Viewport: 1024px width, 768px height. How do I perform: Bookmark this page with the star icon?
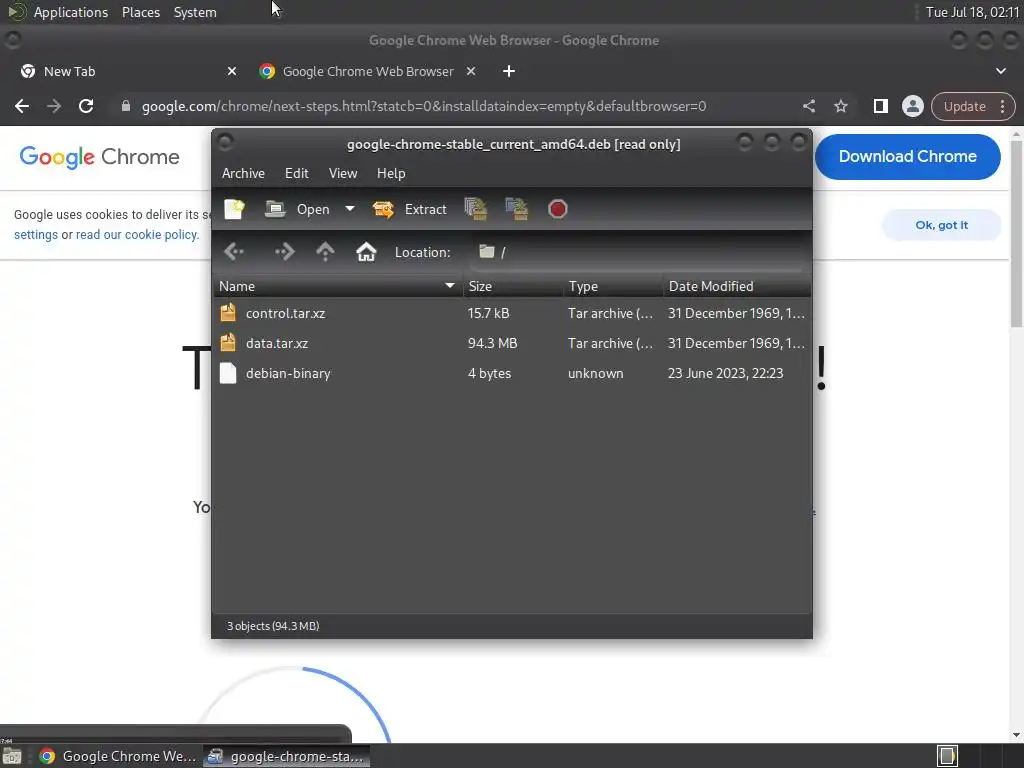click(x=840, y=106)
